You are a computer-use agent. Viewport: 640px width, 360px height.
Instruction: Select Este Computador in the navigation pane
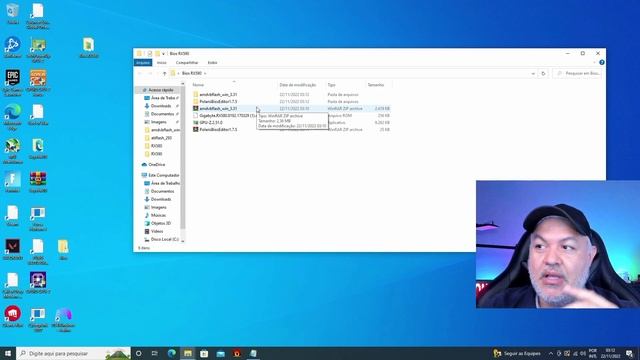point(160,175)
